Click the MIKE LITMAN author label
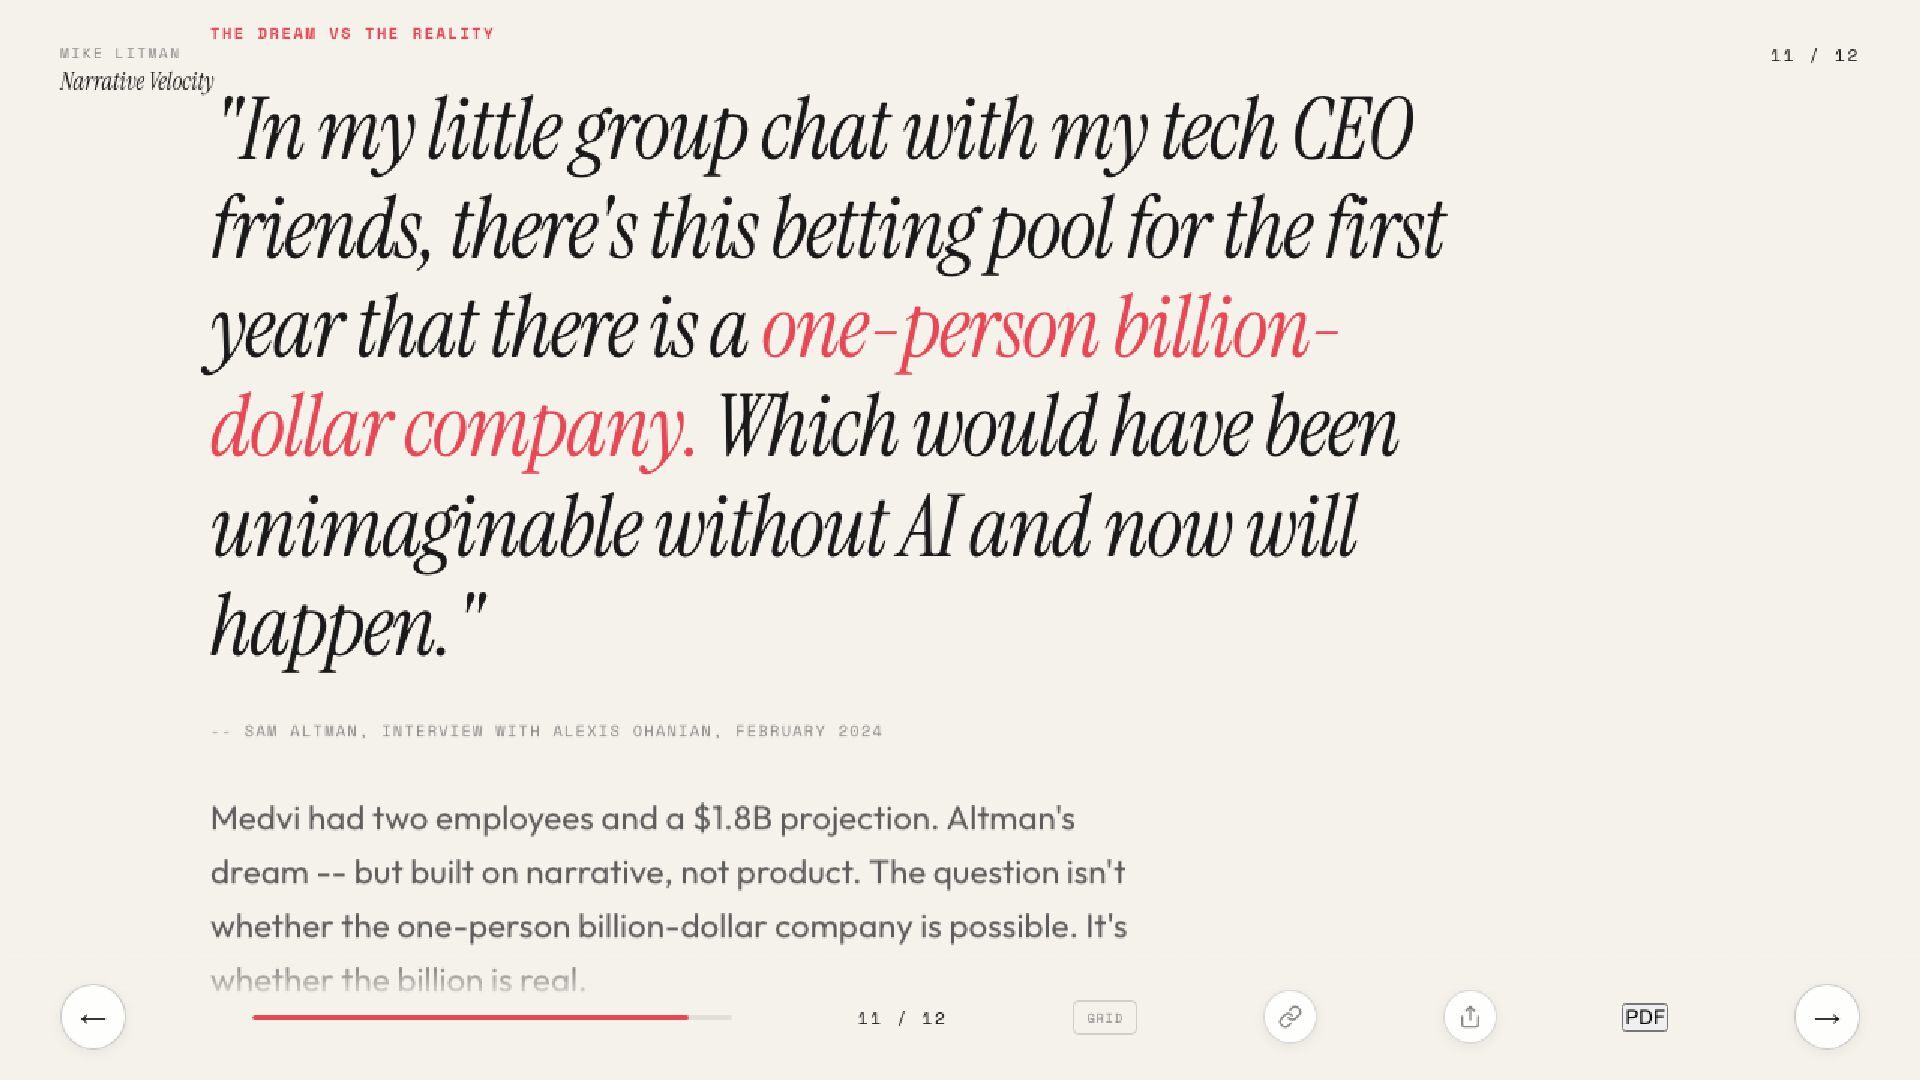1920x1080 pixels. click(120, 53)
